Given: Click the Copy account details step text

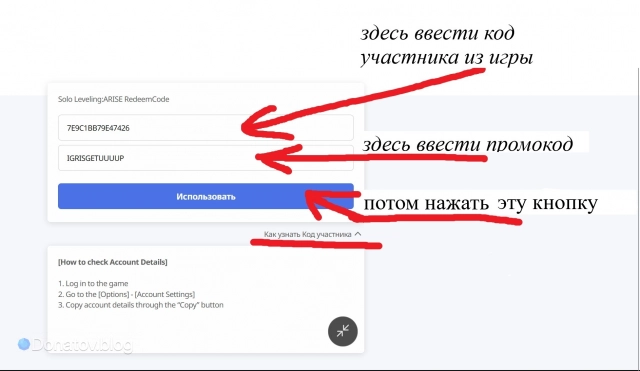Looking at the screenshot, I should coord(141,305).
